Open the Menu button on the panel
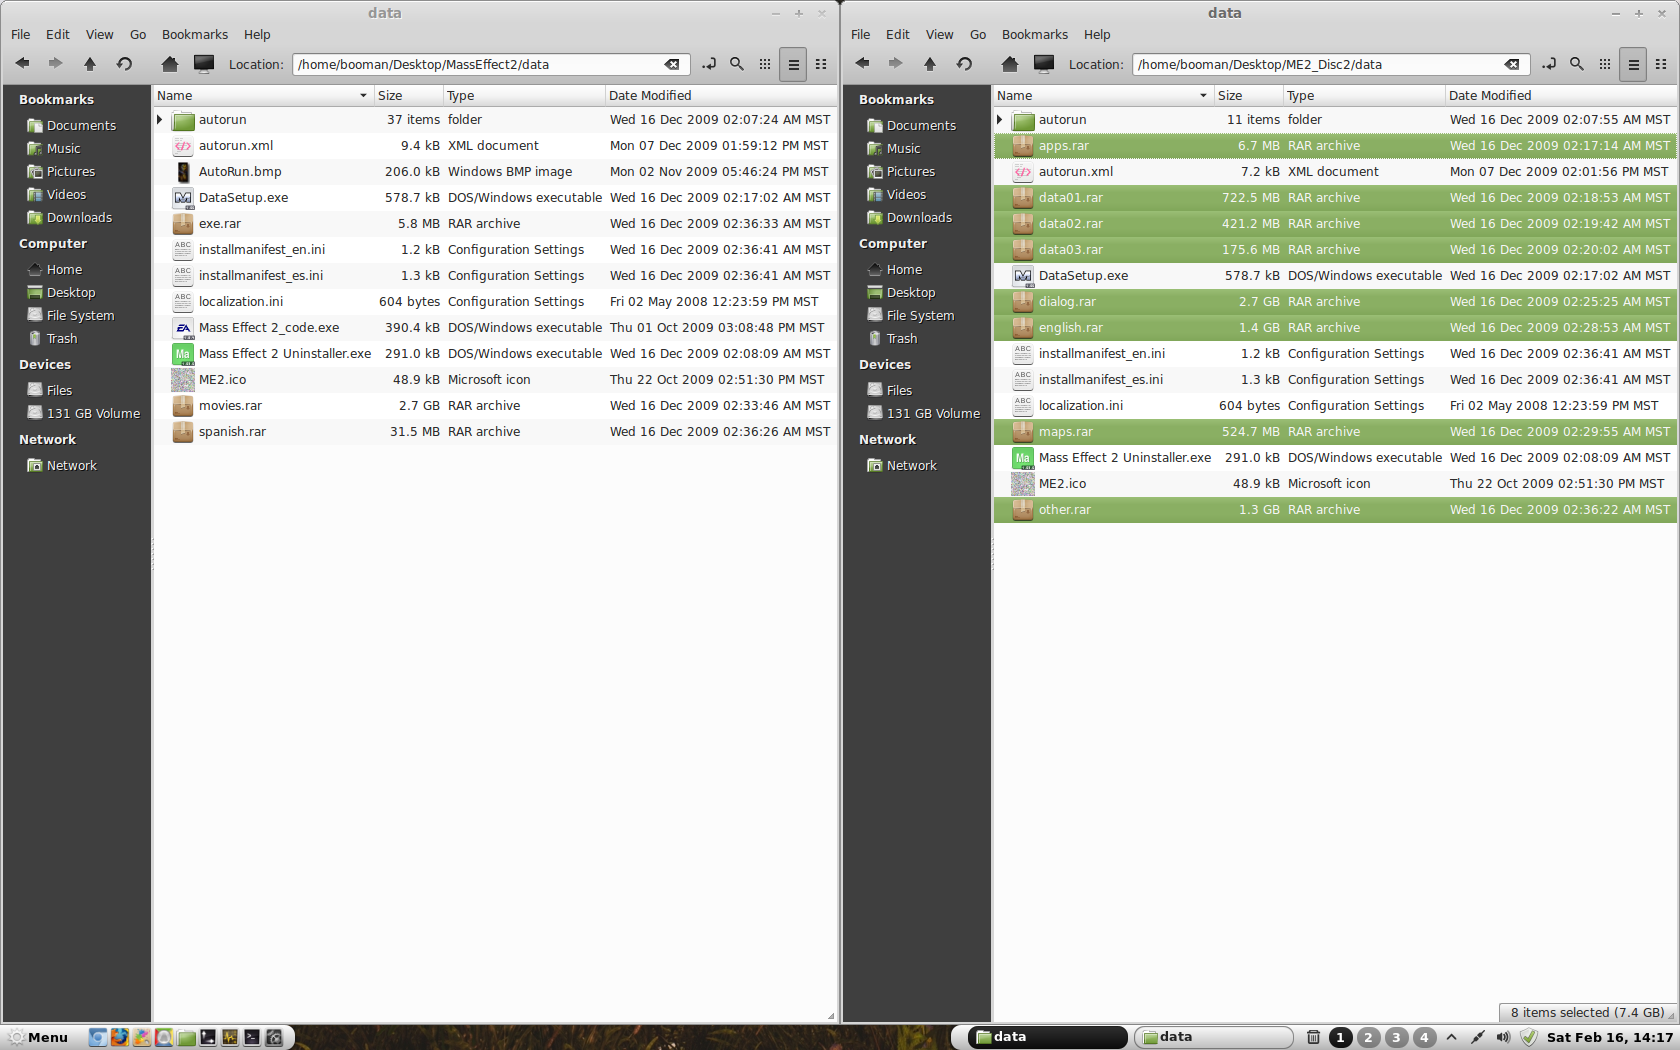The height and width of the screenshot is (1050, 1680). pos(38,1037)
